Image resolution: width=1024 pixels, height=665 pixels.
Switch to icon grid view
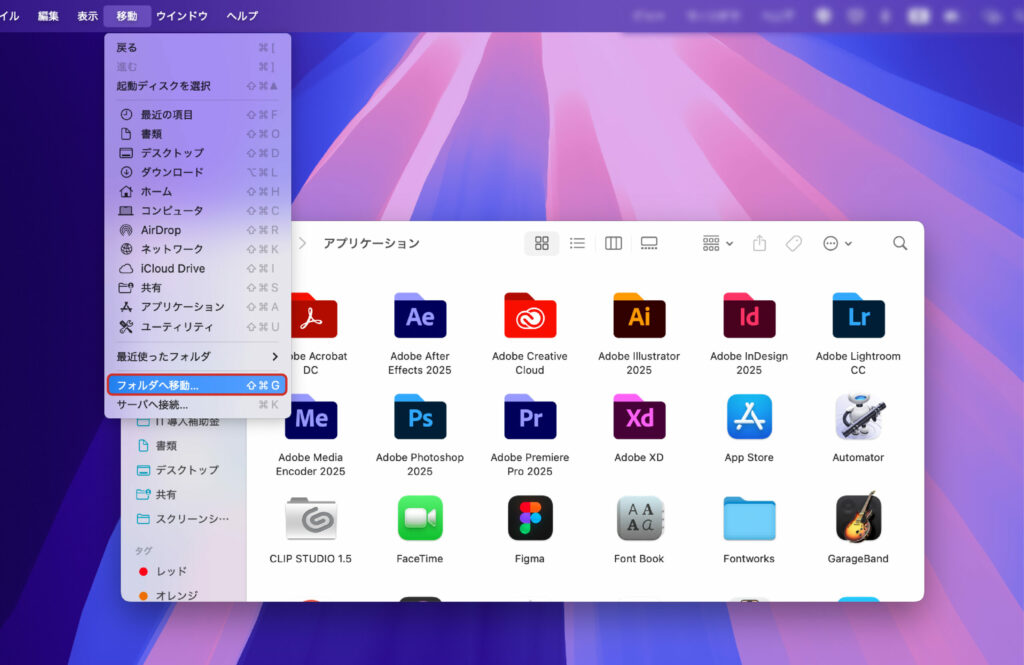click(542, 243)
